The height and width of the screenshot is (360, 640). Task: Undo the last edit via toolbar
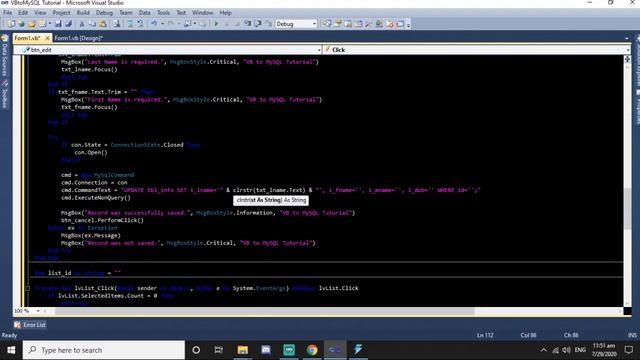pos(154,24)
